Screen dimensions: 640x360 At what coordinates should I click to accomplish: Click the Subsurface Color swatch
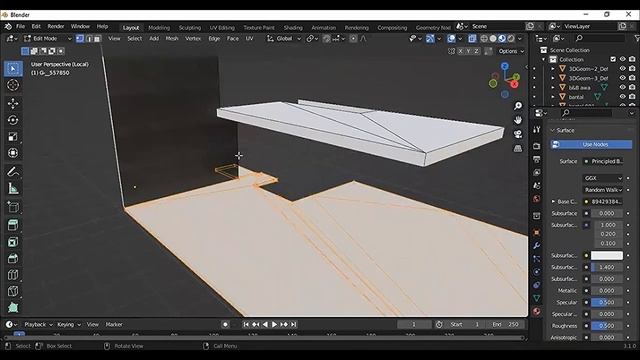click(607, 256)
